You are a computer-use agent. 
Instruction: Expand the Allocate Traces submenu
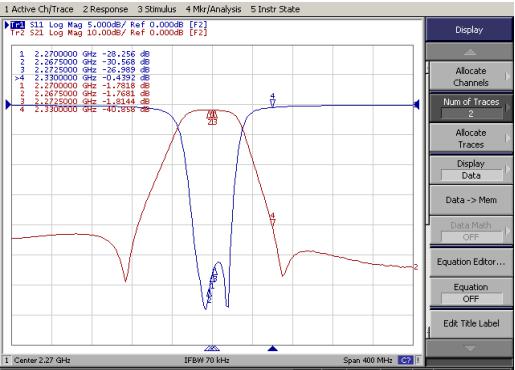[471, 138]
